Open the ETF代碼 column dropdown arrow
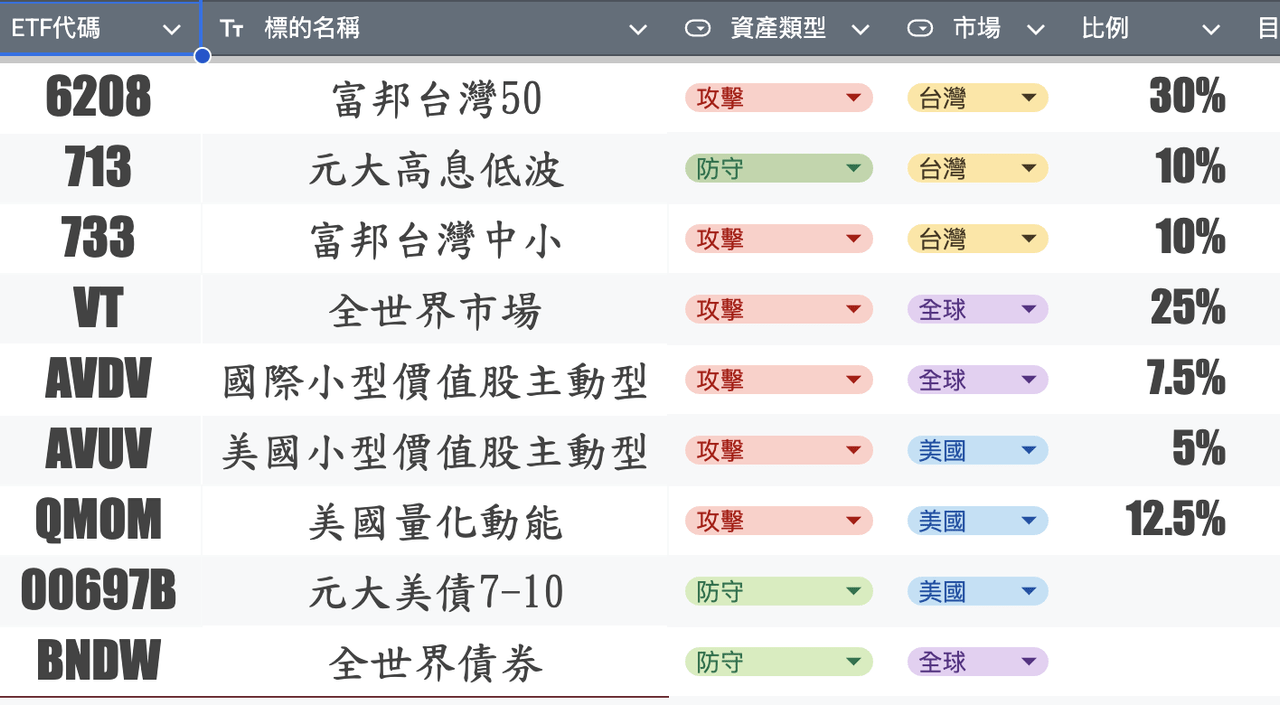 click(x=171, y=30)
